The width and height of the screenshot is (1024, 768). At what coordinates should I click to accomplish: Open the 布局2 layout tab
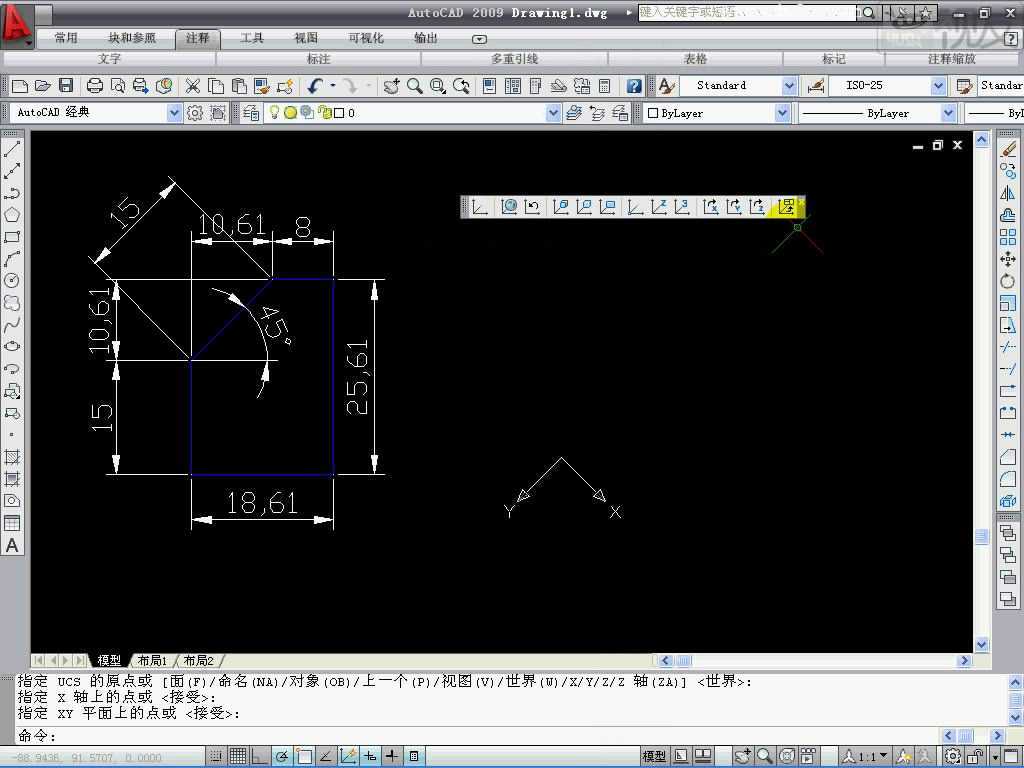pos(199,660)
